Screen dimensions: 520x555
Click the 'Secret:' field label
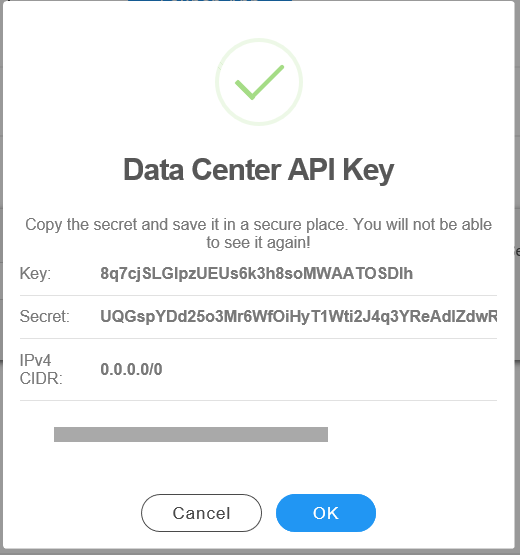[45, 316]
